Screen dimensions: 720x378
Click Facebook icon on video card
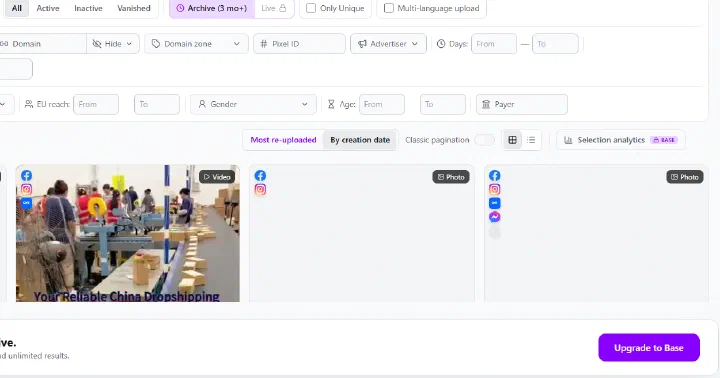pos(26,176)
